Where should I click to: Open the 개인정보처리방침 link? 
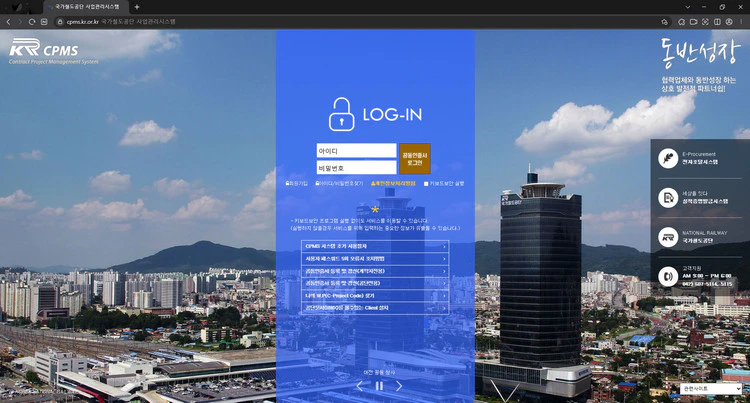click(x=393, y=184)
